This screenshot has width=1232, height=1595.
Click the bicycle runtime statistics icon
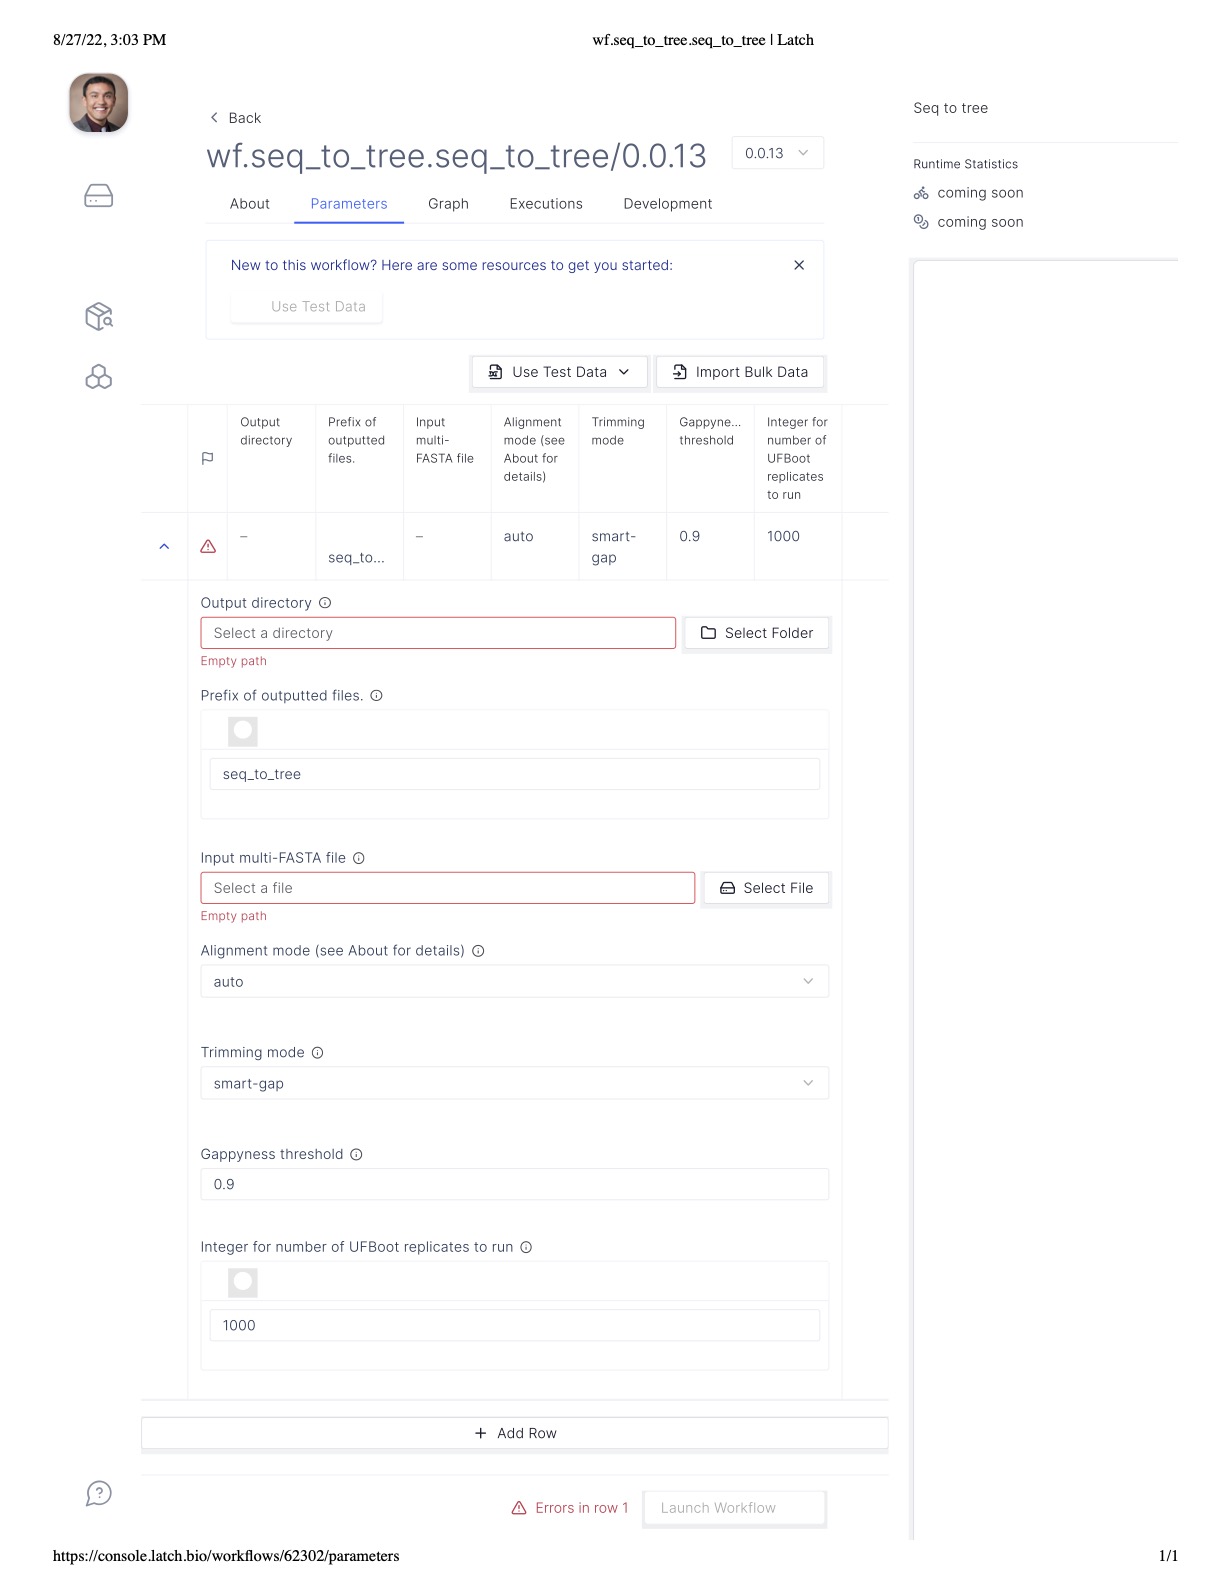pyautogui.click(x=921, y=193)
